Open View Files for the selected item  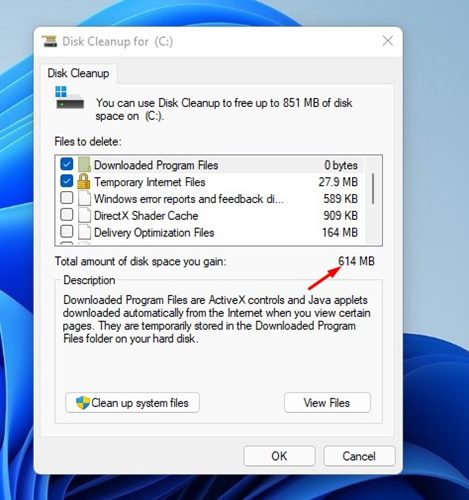(327, 403)
